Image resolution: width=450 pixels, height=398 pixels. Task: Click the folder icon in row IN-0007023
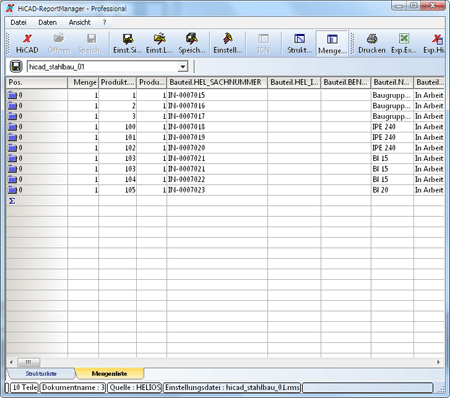[x=12, y=190]
